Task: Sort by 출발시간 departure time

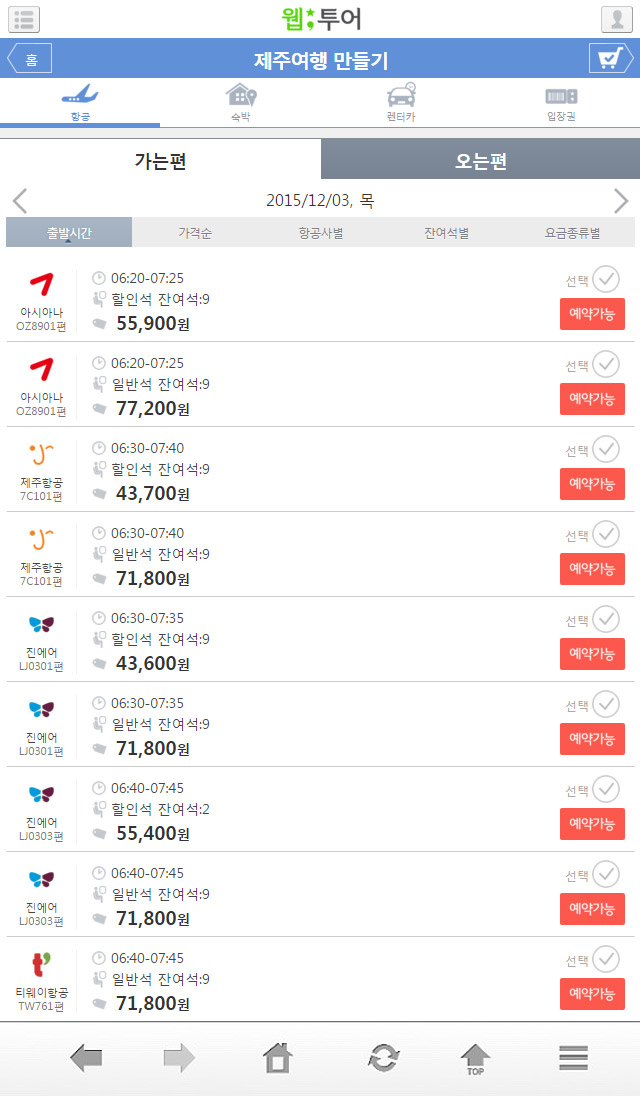Action: pyautogui.click(x=69, y=233)
